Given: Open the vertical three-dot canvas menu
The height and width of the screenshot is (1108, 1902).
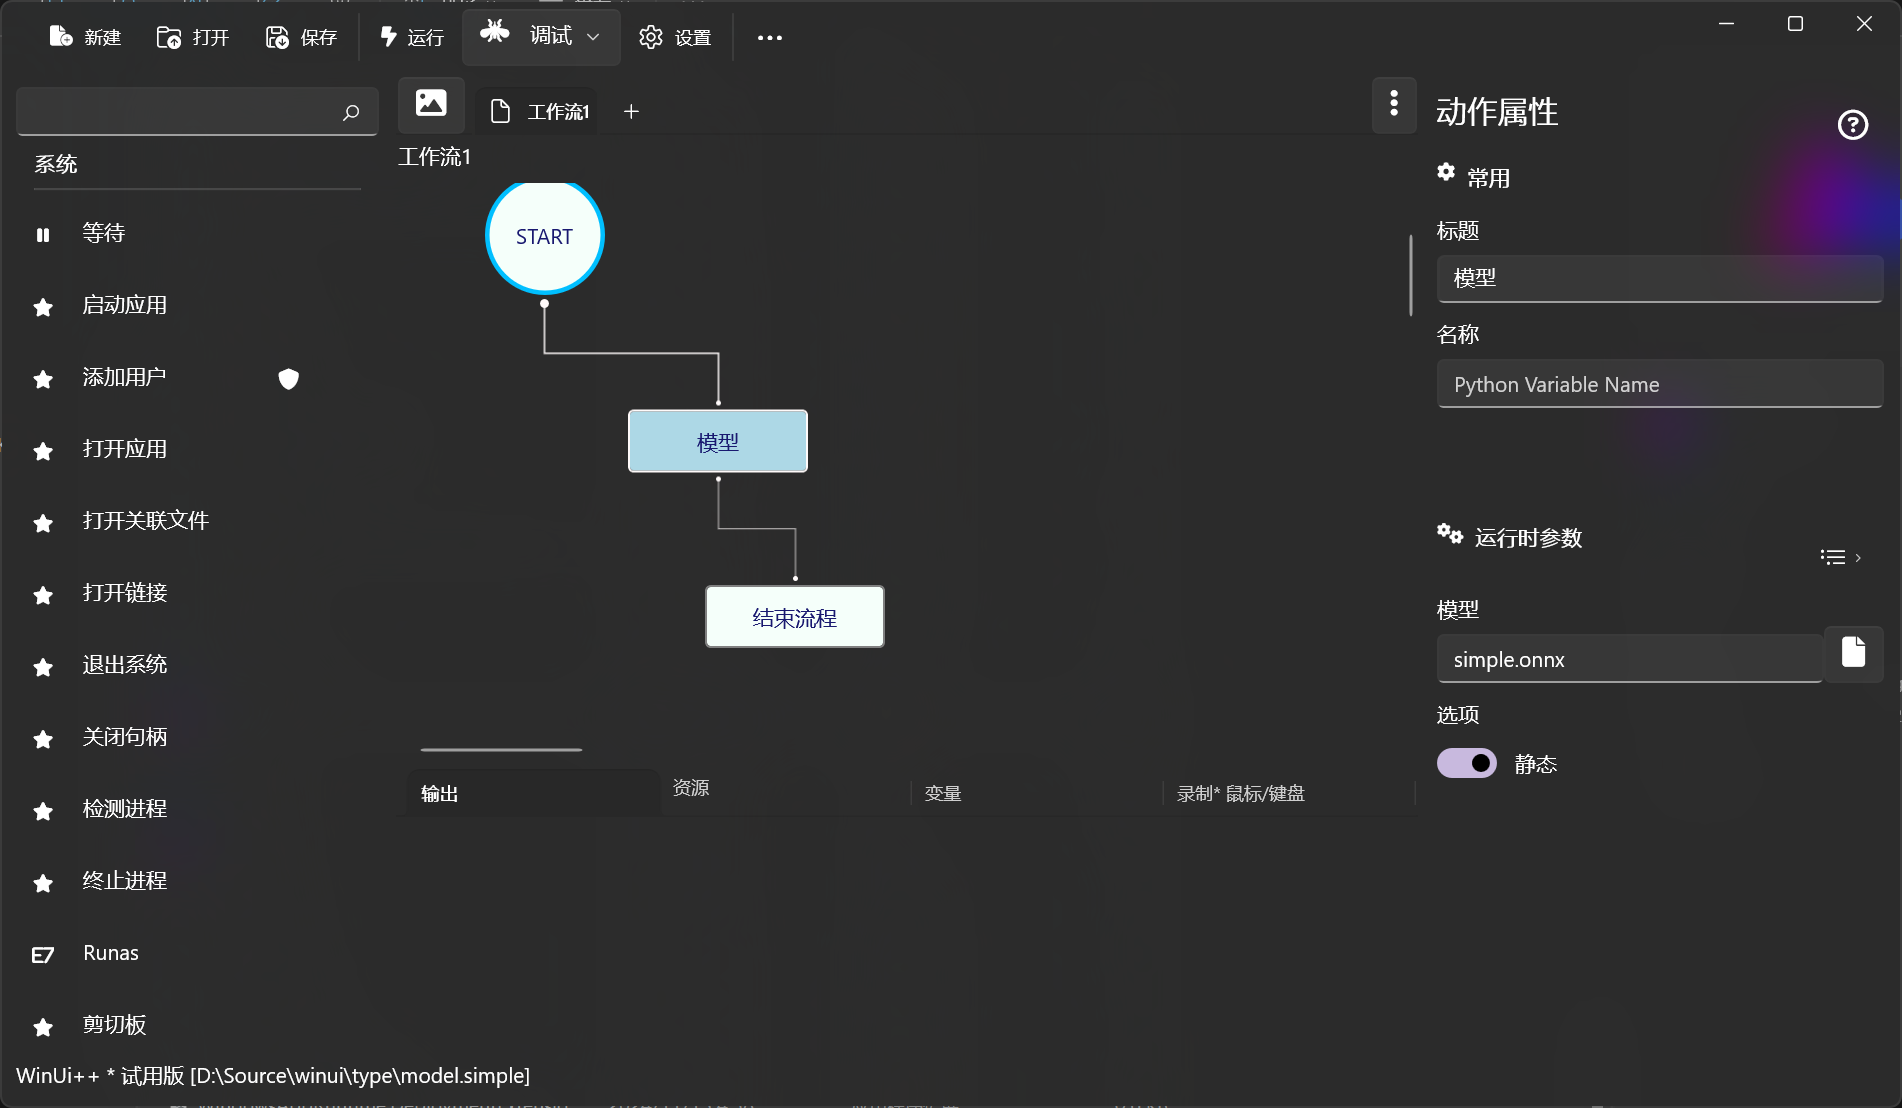Looking at the screenshot, I should (1394, 103).
